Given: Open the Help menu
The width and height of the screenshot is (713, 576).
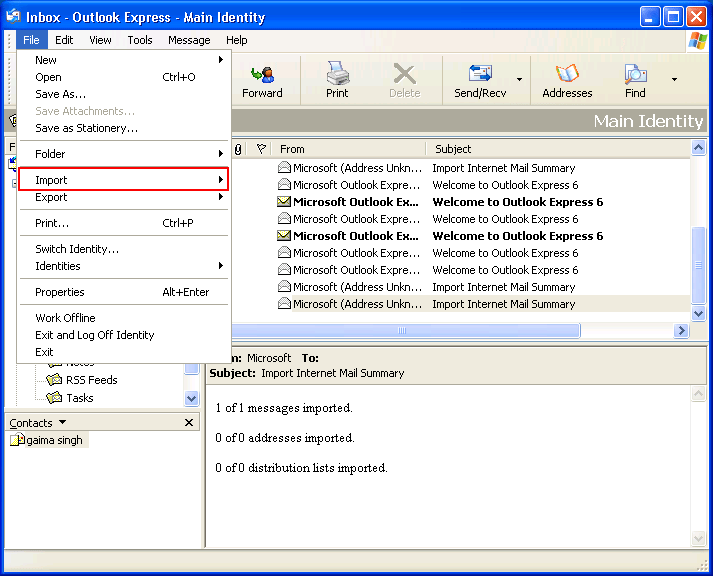Looking at the screenshot, I should (236, 40).
